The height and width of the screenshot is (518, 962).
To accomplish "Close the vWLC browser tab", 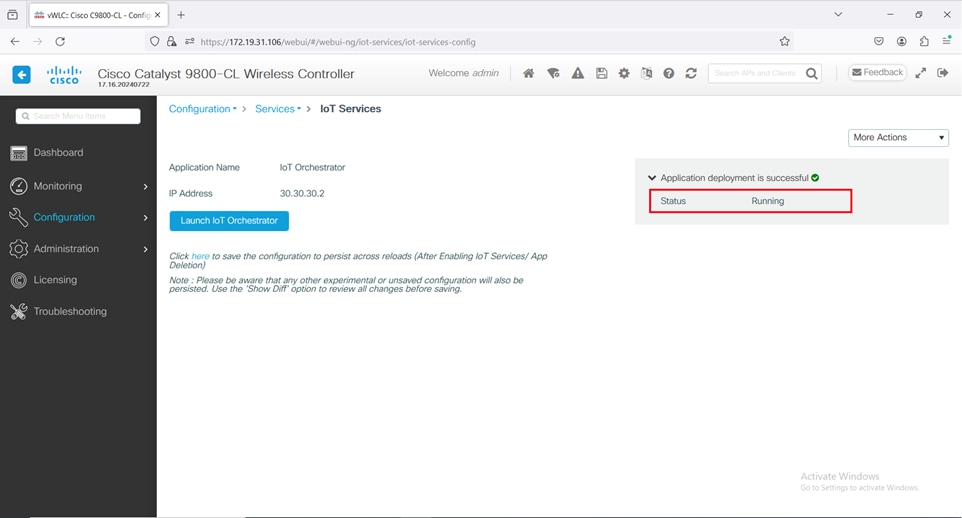I will pos(158,15).
